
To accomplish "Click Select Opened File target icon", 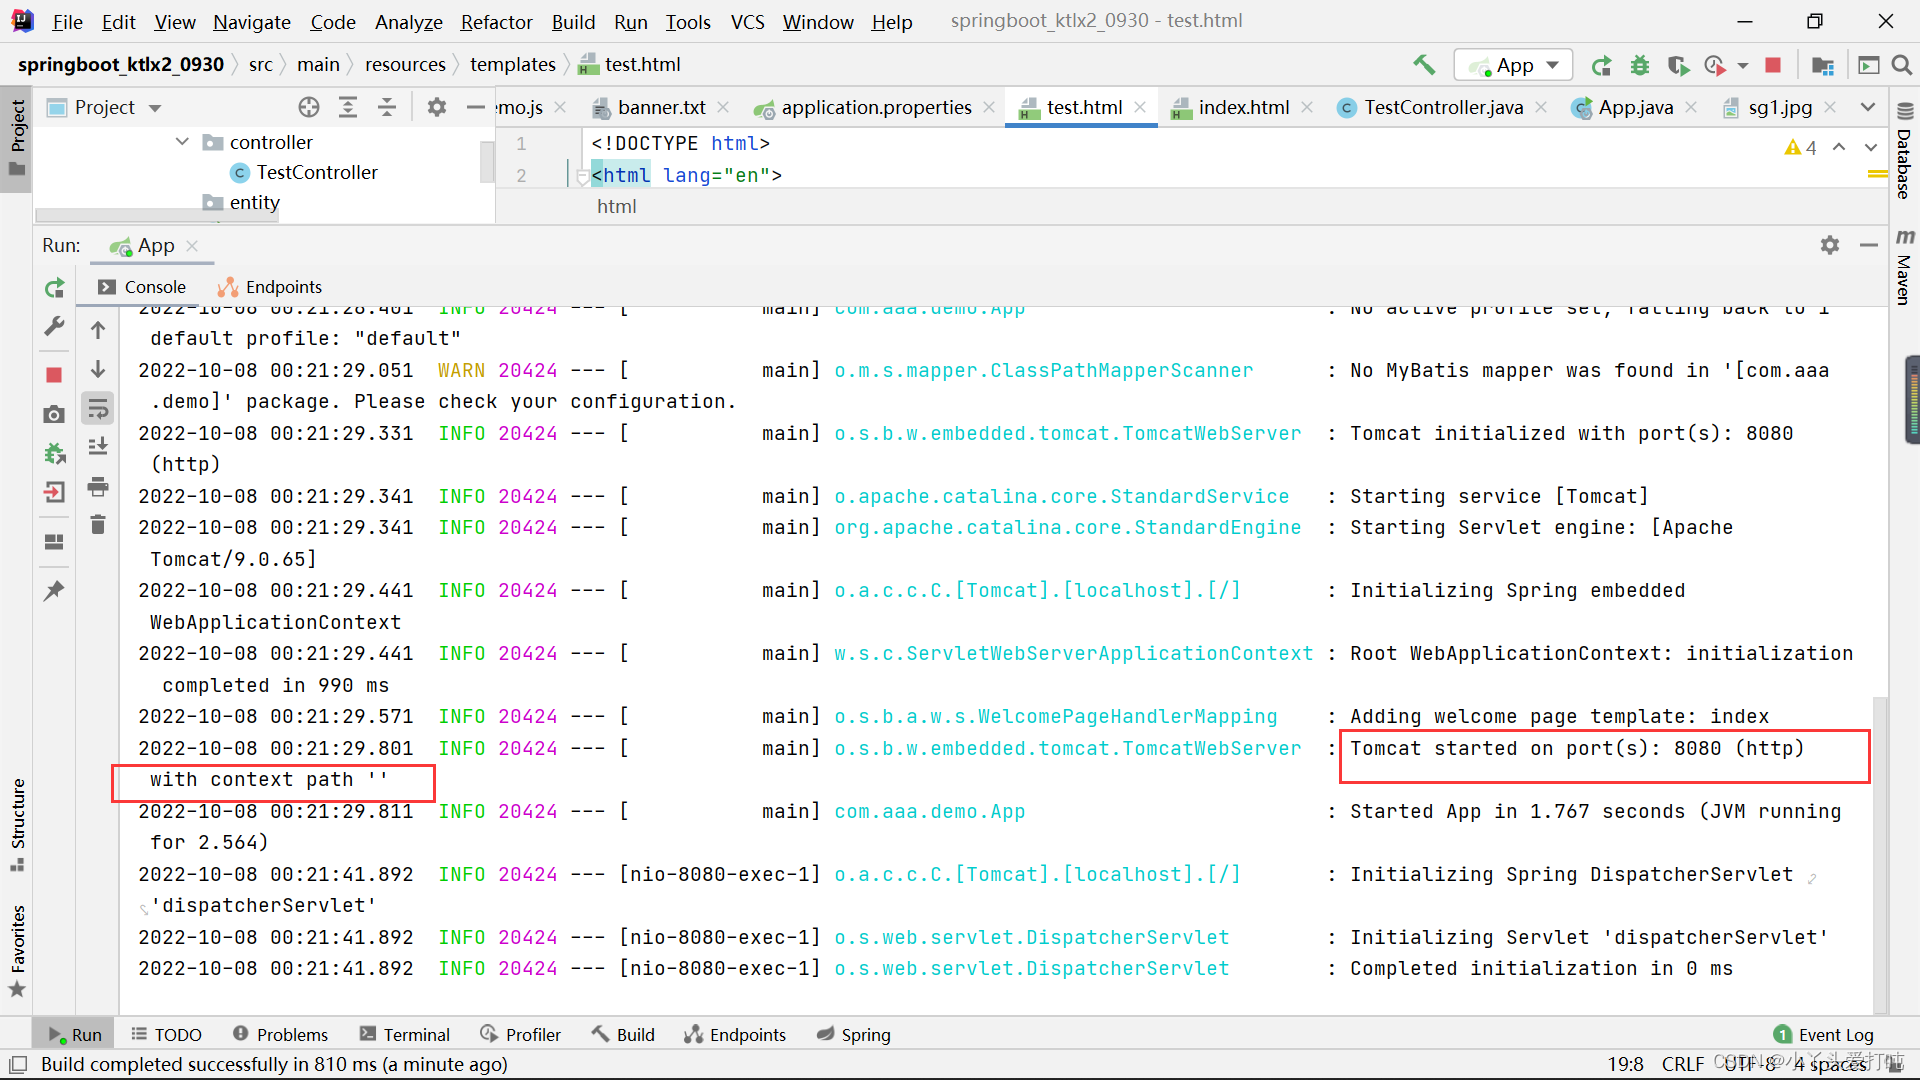I will 309,107.
